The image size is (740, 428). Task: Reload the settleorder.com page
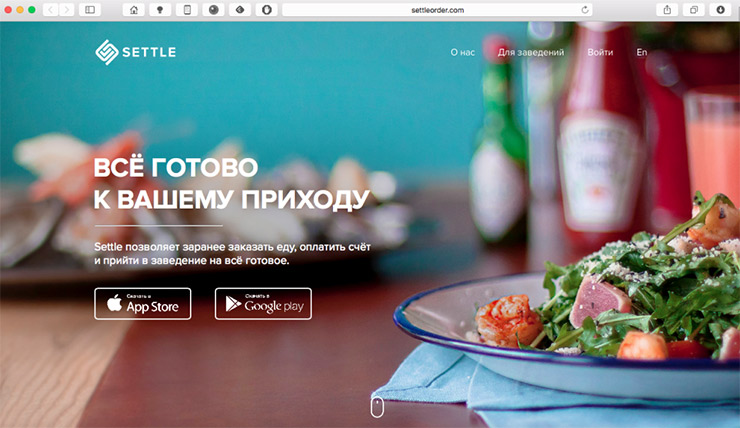(585, 10)
